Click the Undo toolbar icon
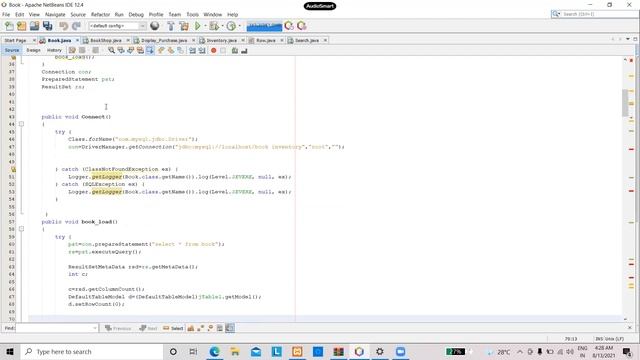 [x=63, y=26]
